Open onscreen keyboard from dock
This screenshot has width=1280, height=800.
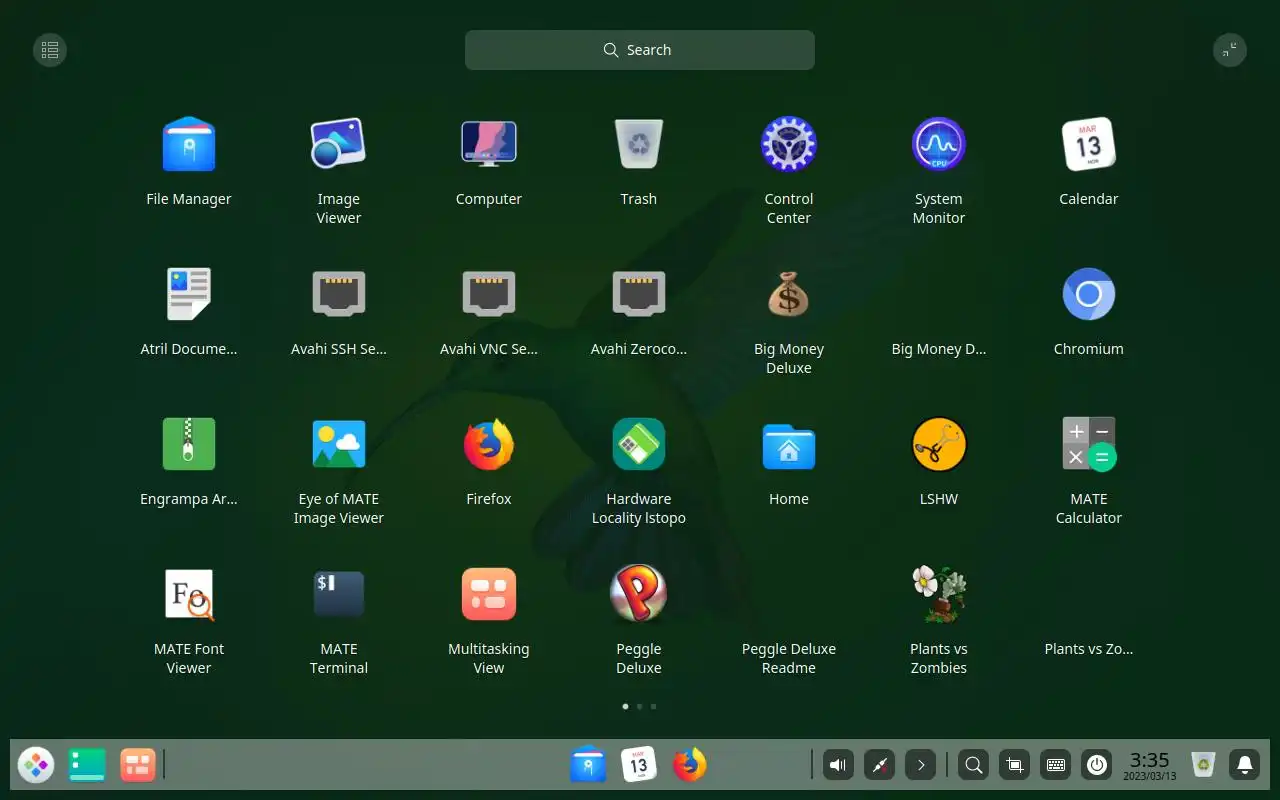pyautogui.click(x=1055, y=766)
